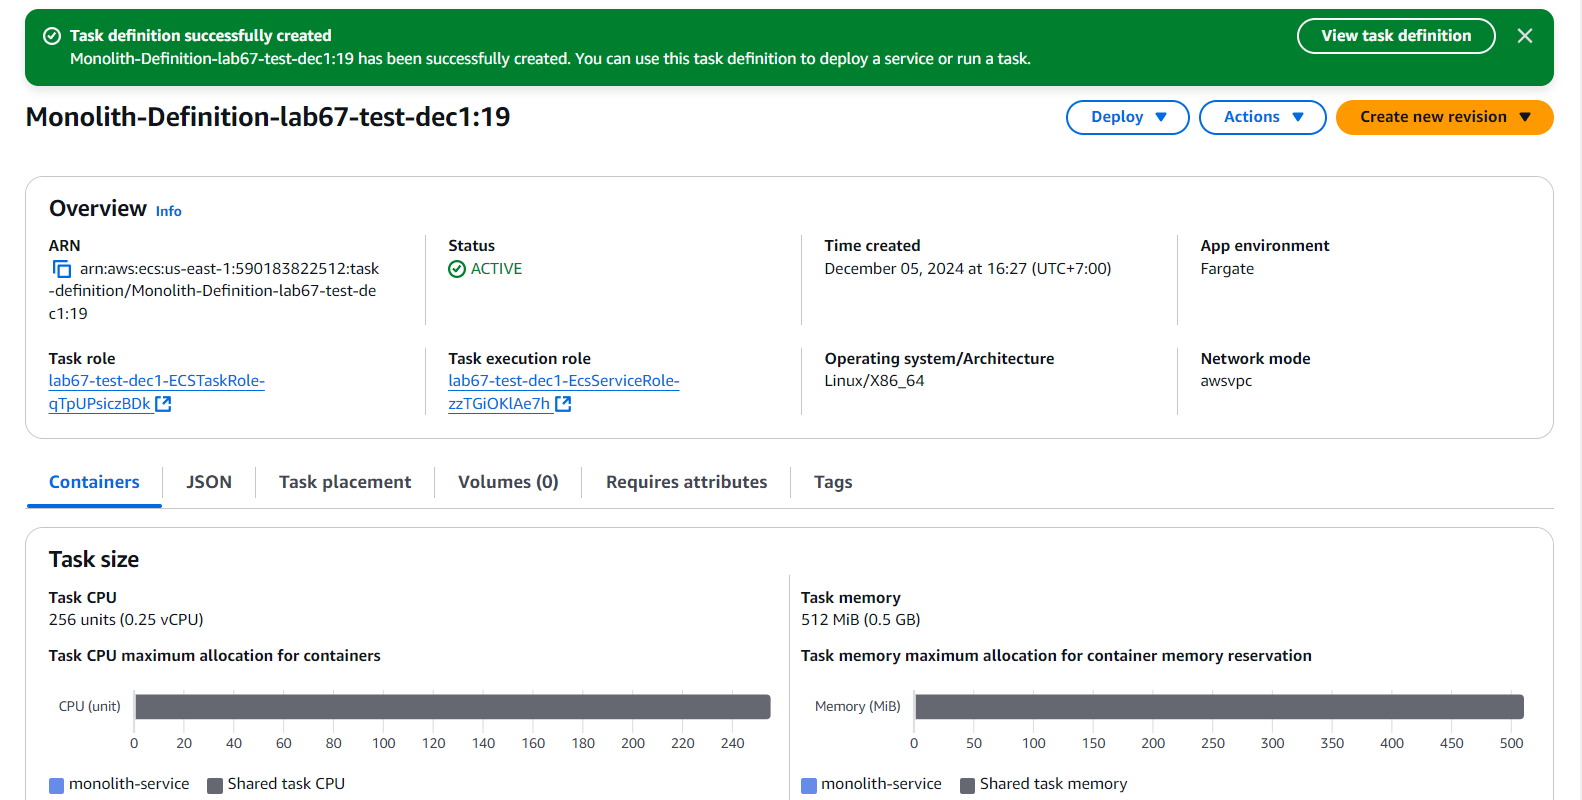
Task: Click the Fargate app environment value
Action: tap(1227, 269)
